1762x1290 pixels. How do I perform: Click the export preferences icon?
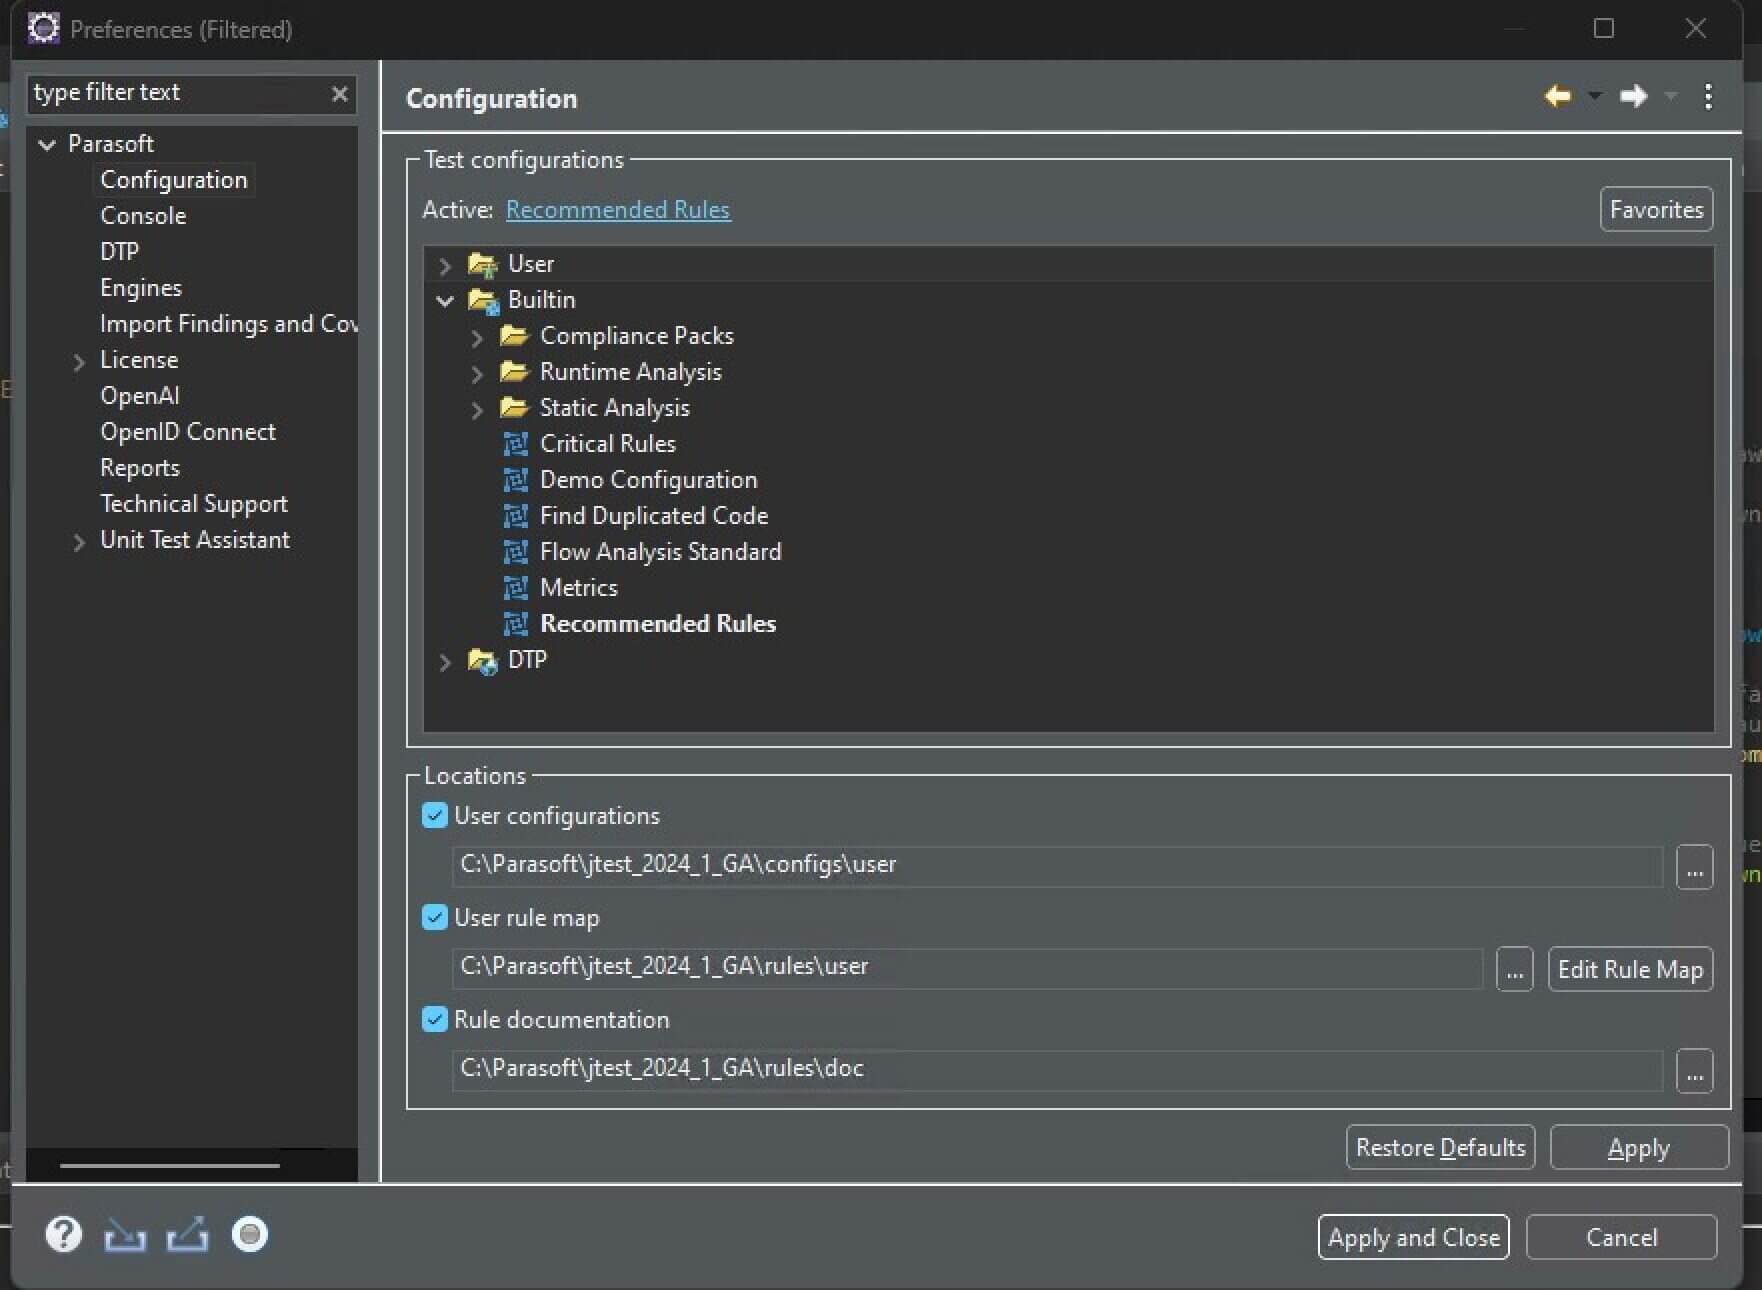(x=188, y=1236)
